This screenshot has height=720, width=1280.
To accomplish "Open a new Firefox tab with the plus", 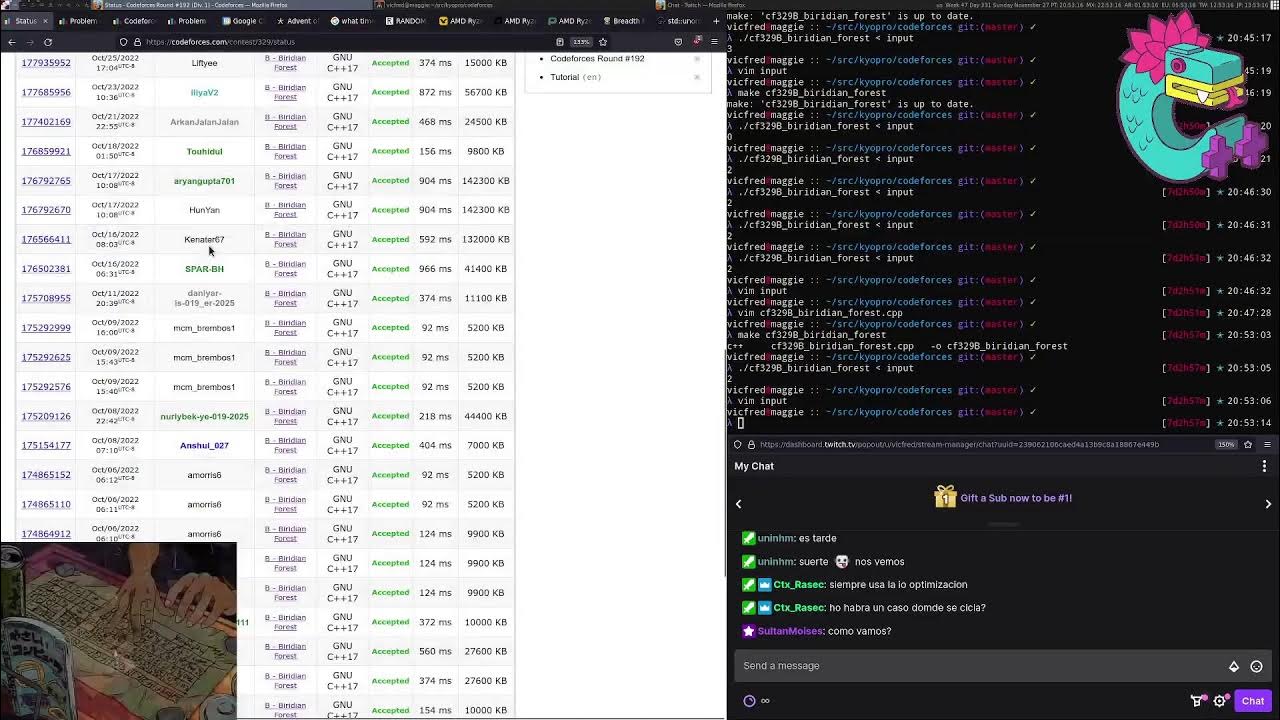I will 716,21.
